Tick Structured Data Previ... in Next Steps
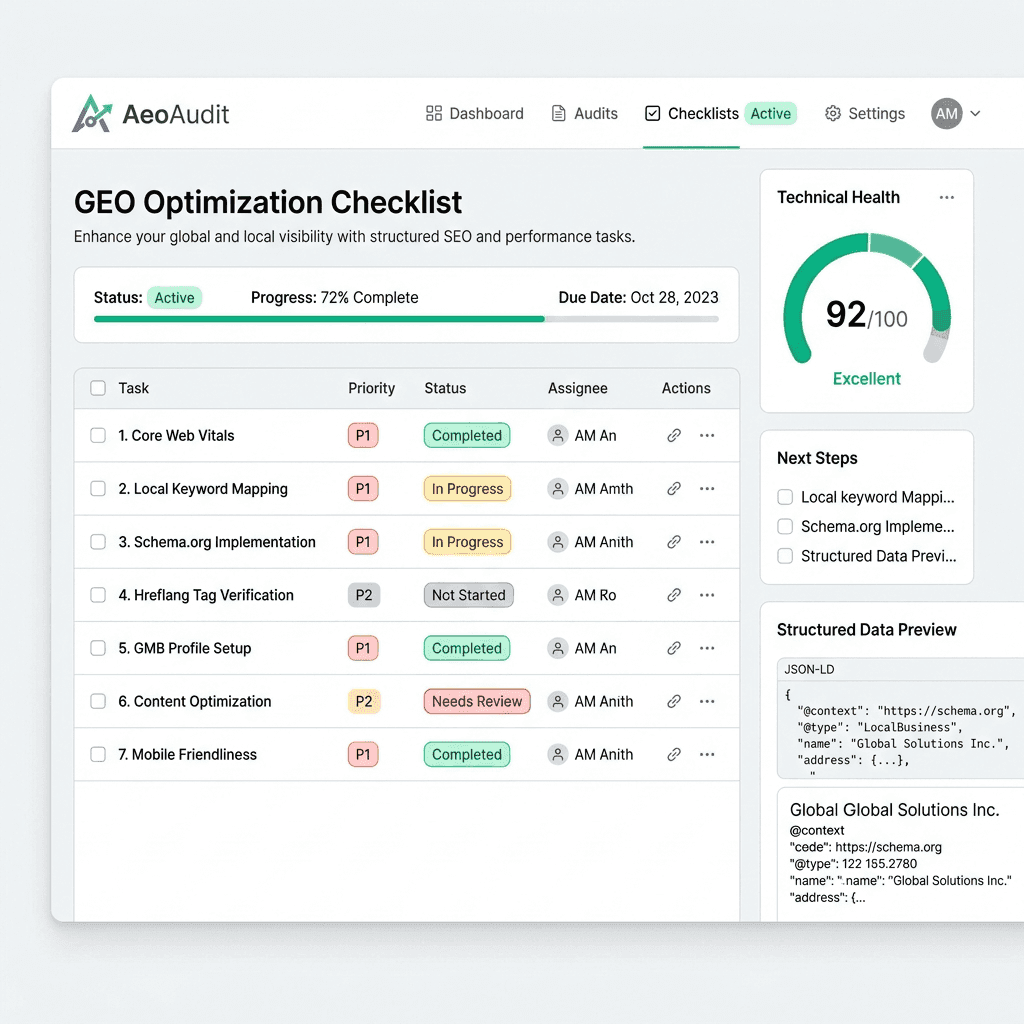 coord(785,556)
